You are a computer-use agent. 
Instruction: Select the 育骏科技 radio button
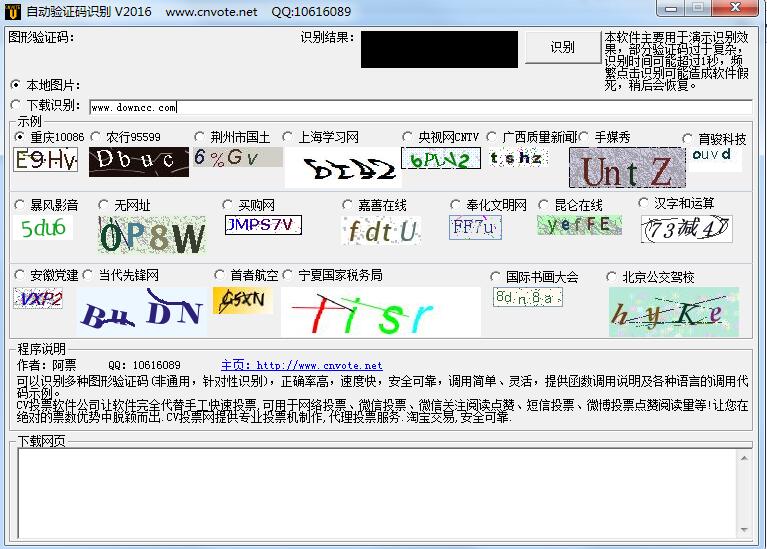[x=687, y=138]
